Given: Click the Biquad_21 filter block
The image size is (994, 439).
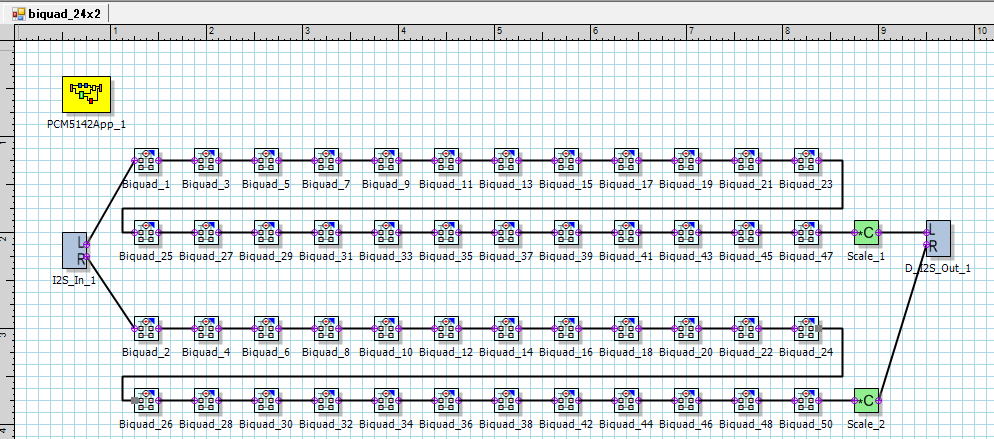Looking at the screenshot, I should point(746,161).
